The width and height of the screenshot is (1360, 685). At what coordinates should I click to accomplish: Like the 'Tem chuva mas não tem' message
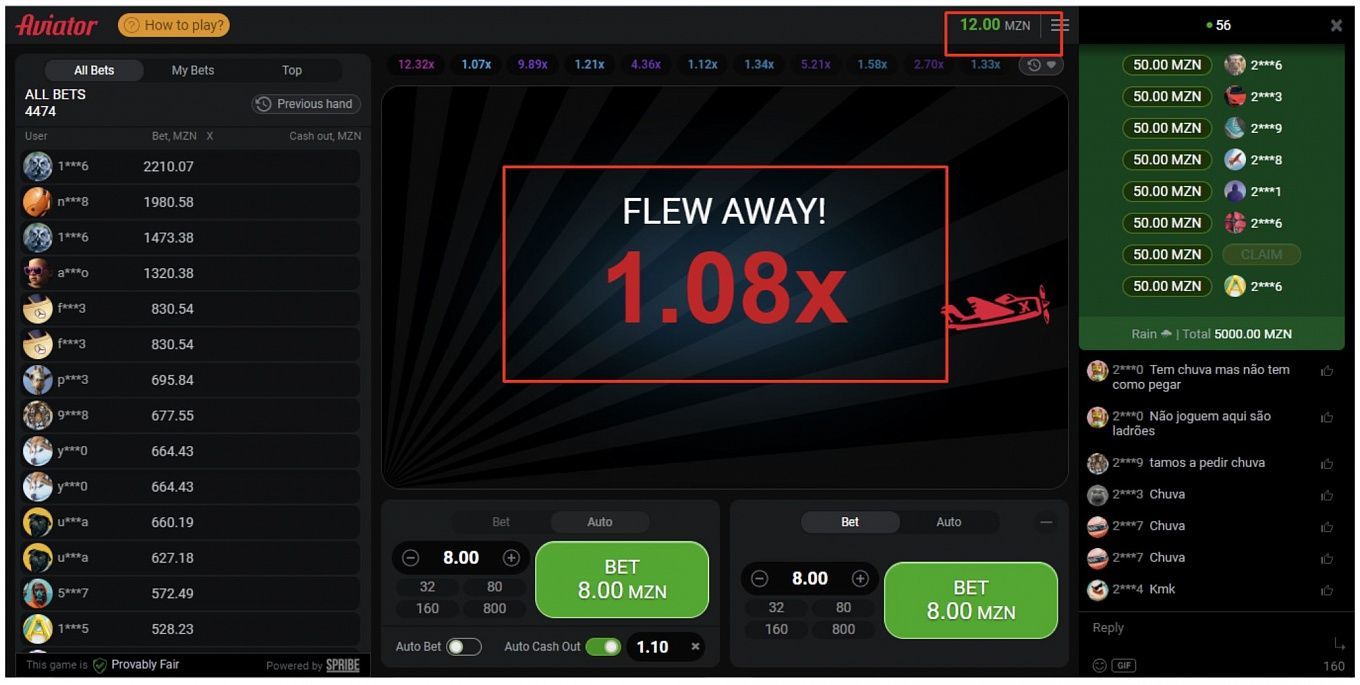(1327, 371)
